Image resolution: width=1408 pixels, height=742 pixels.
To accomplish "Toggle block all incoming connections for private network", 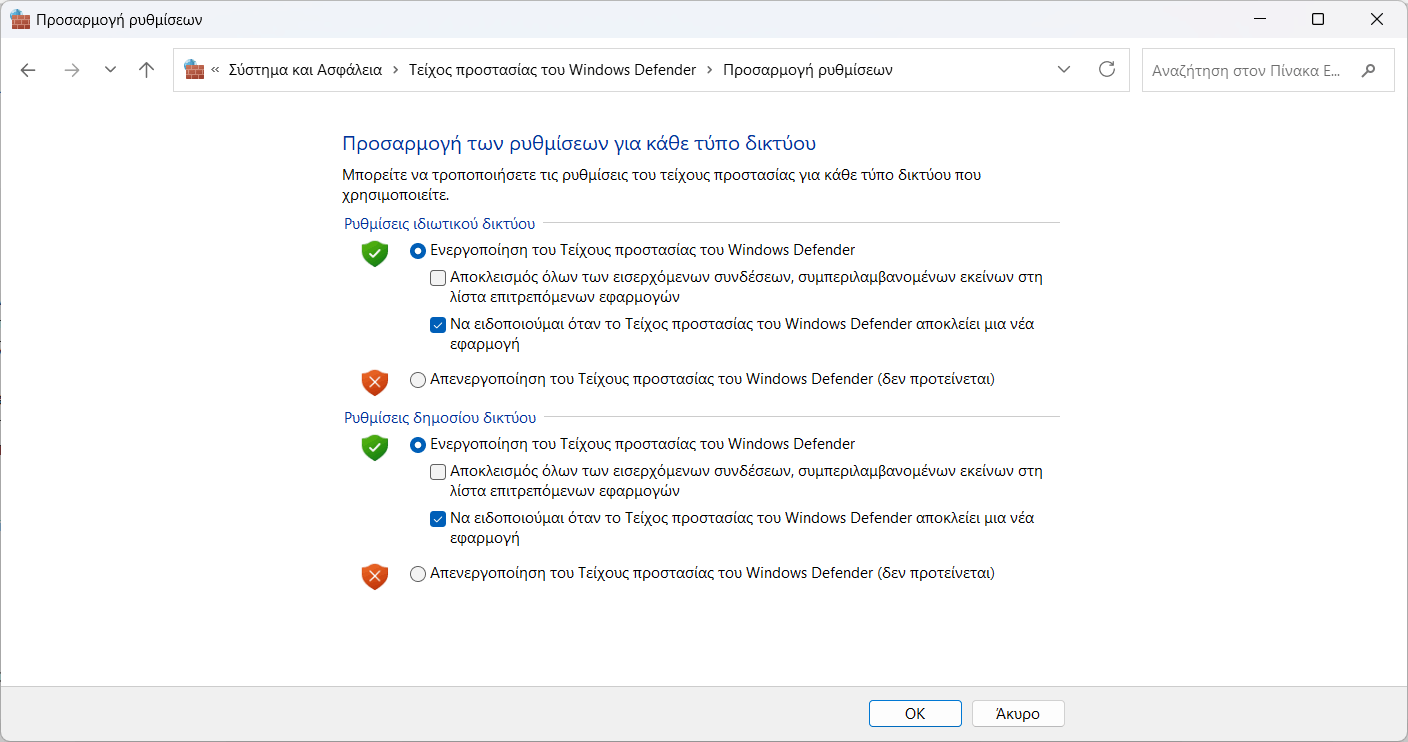I will [438, 278].
